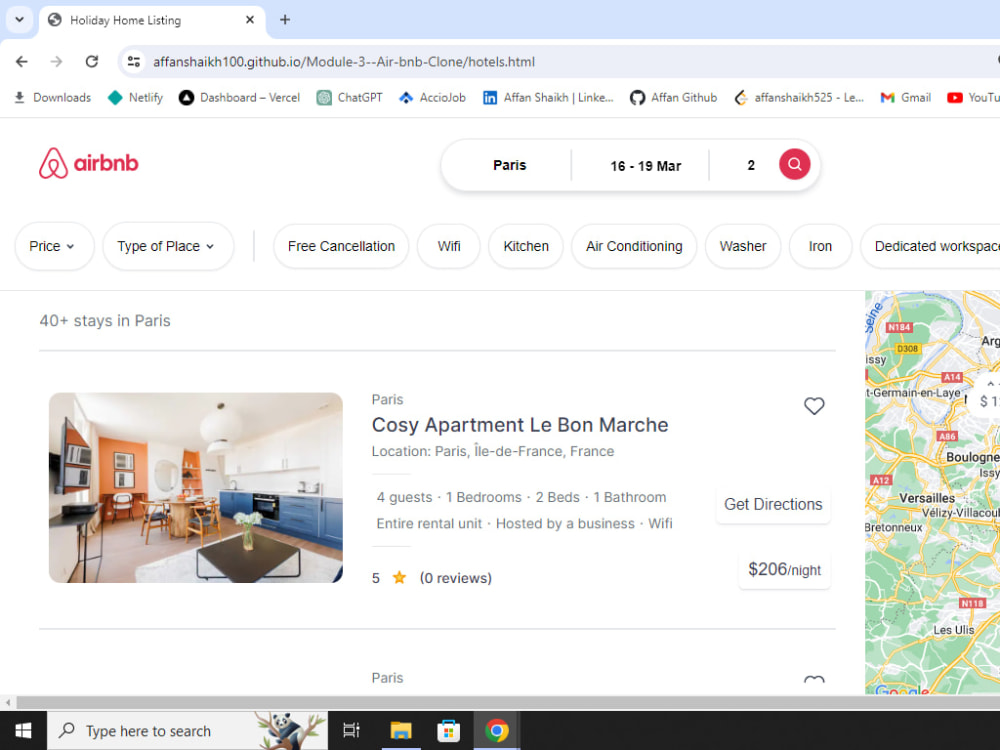
Task: Click the browser address bar URL
Action: (344, 62)
